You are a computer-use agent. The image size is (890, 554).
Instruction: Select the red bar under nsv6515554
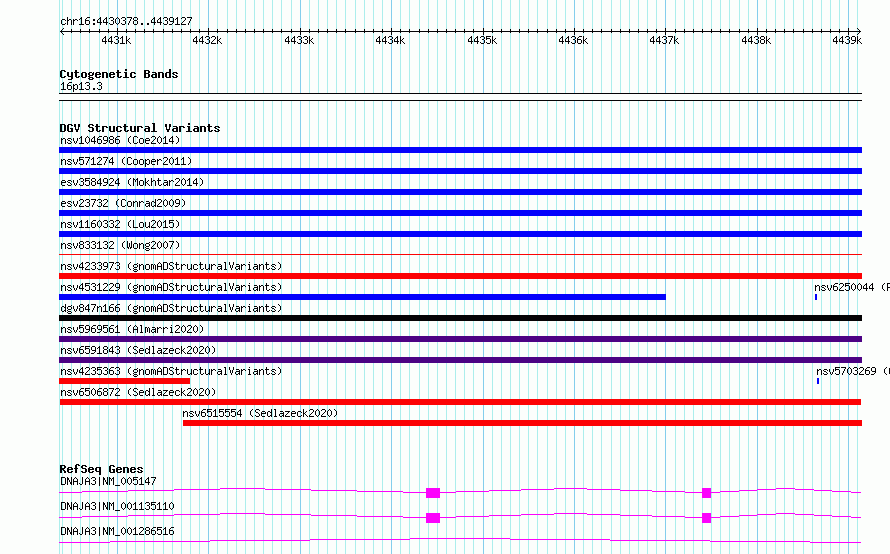tap(522, 423)
